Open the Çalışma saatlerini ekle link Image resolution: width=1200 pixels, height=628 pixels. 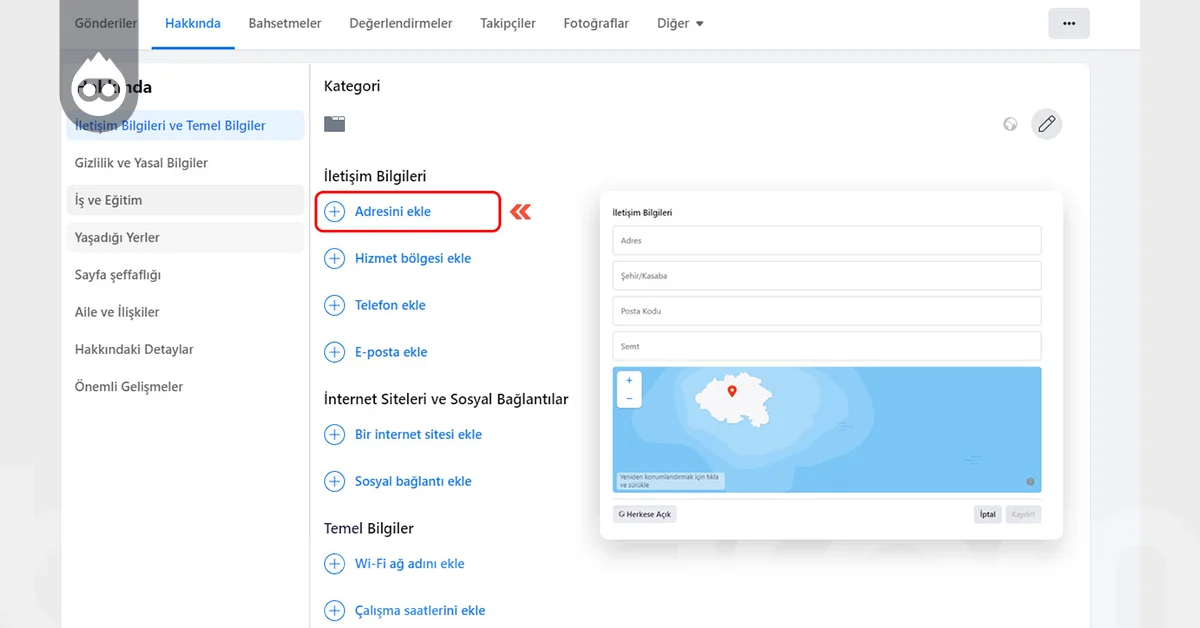(420, 610)
